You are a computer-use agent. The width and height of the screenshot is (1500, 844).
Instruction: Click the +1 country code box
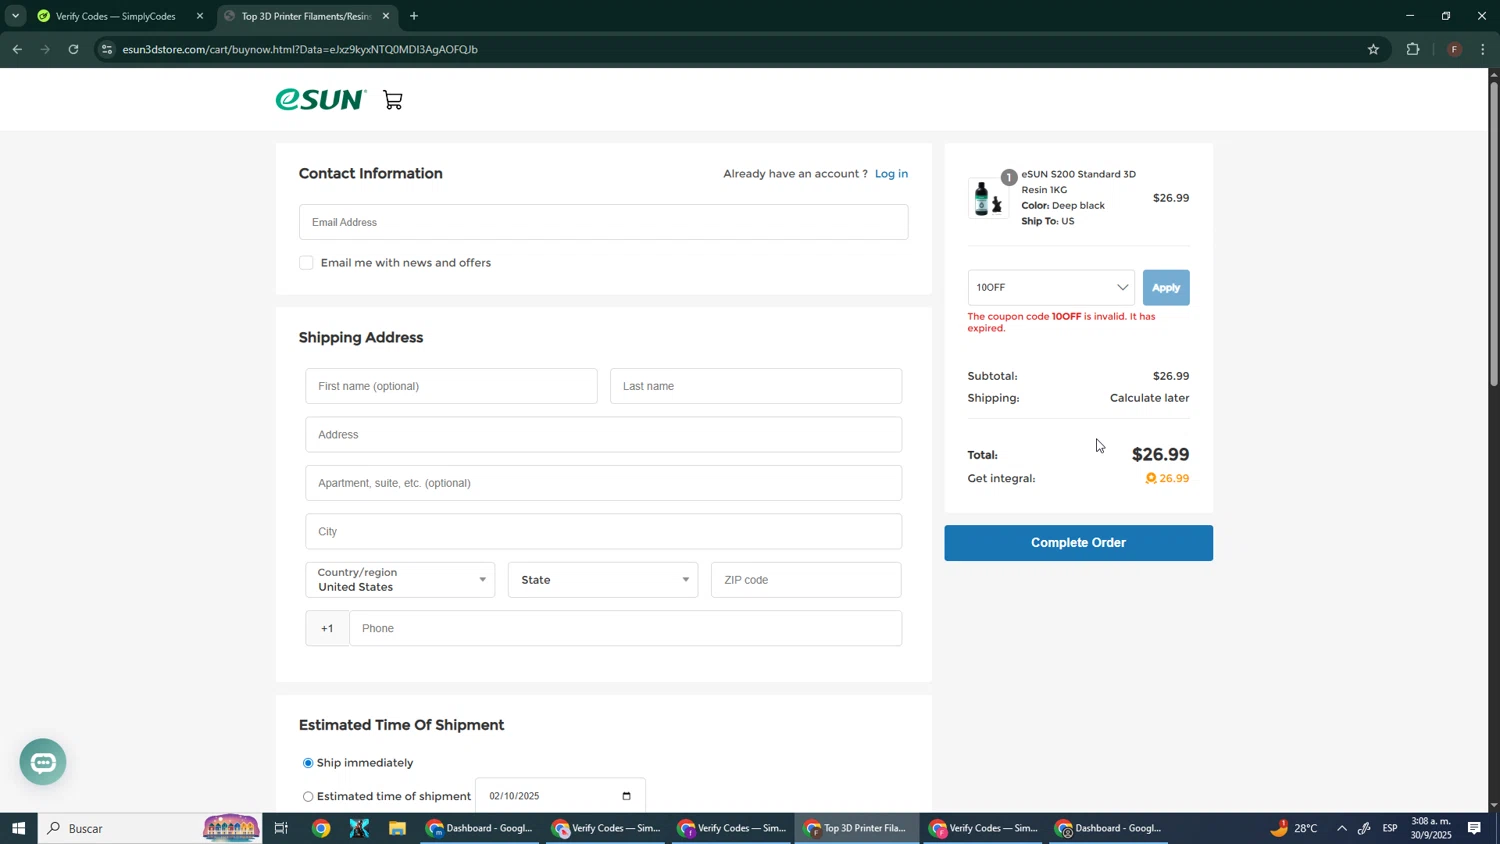[x=327, y=628]
